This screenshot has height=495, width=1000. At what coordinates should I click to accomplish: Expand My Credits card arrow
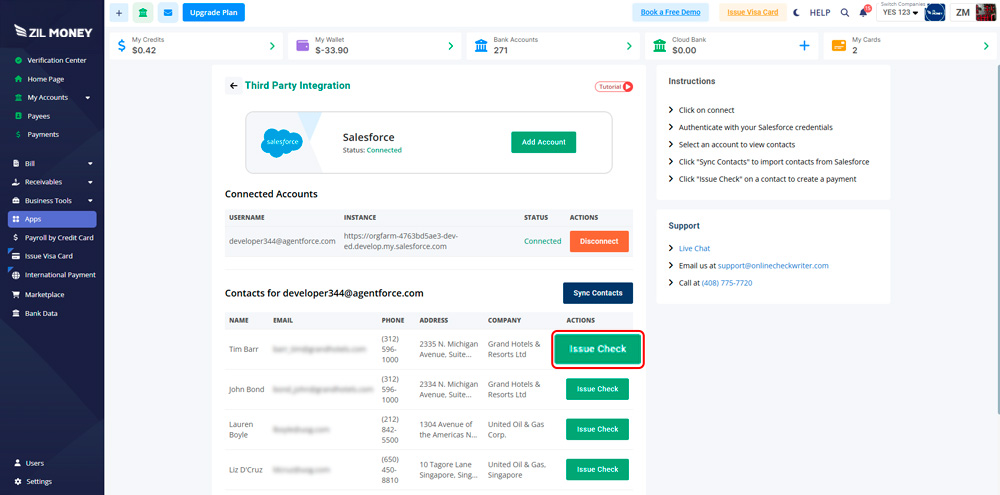pos(272,46)
